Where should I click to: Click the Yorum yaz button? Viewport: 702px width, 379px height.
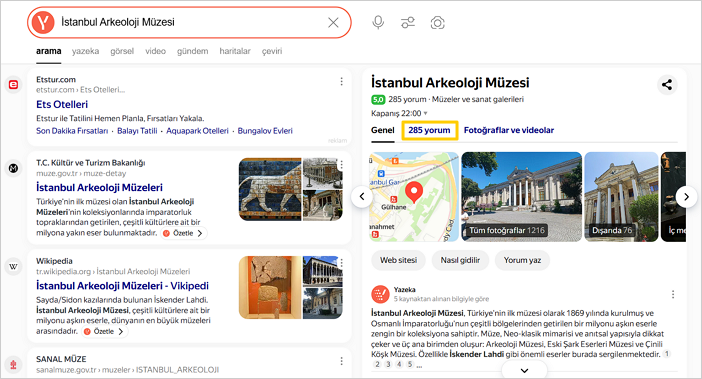point(522,260)
